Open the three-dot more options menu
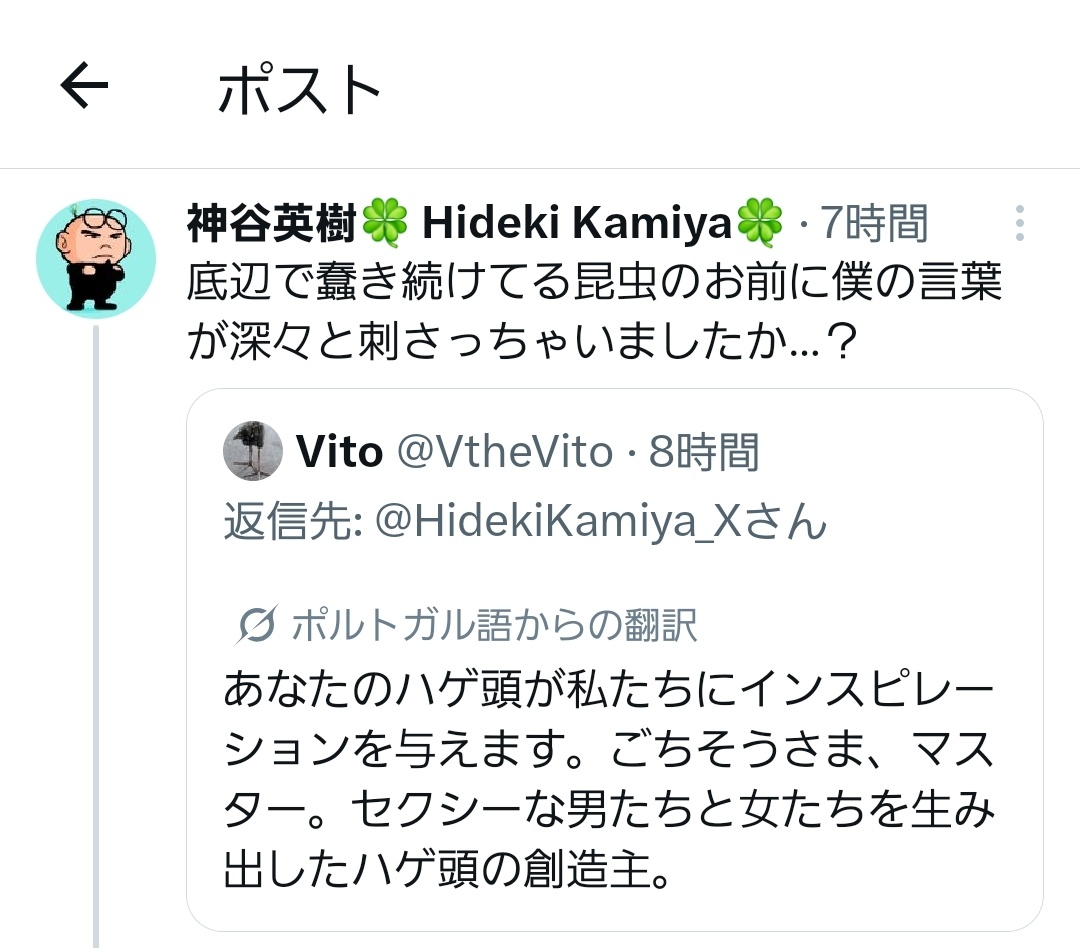The height and width of the screenshot is (948, 1080). pos(1019,223)
